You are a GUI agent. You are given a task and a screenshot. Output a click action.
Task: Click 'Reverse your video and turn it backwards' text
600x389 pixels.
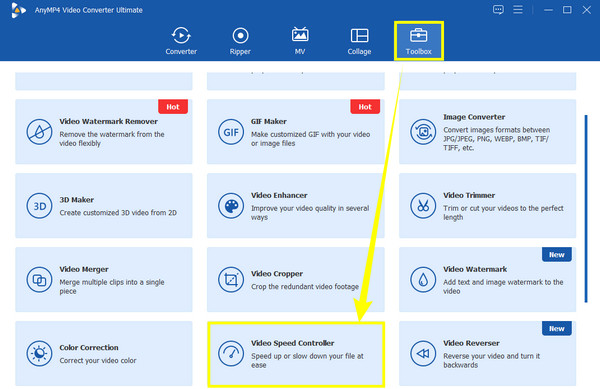(x=491, y=360)
